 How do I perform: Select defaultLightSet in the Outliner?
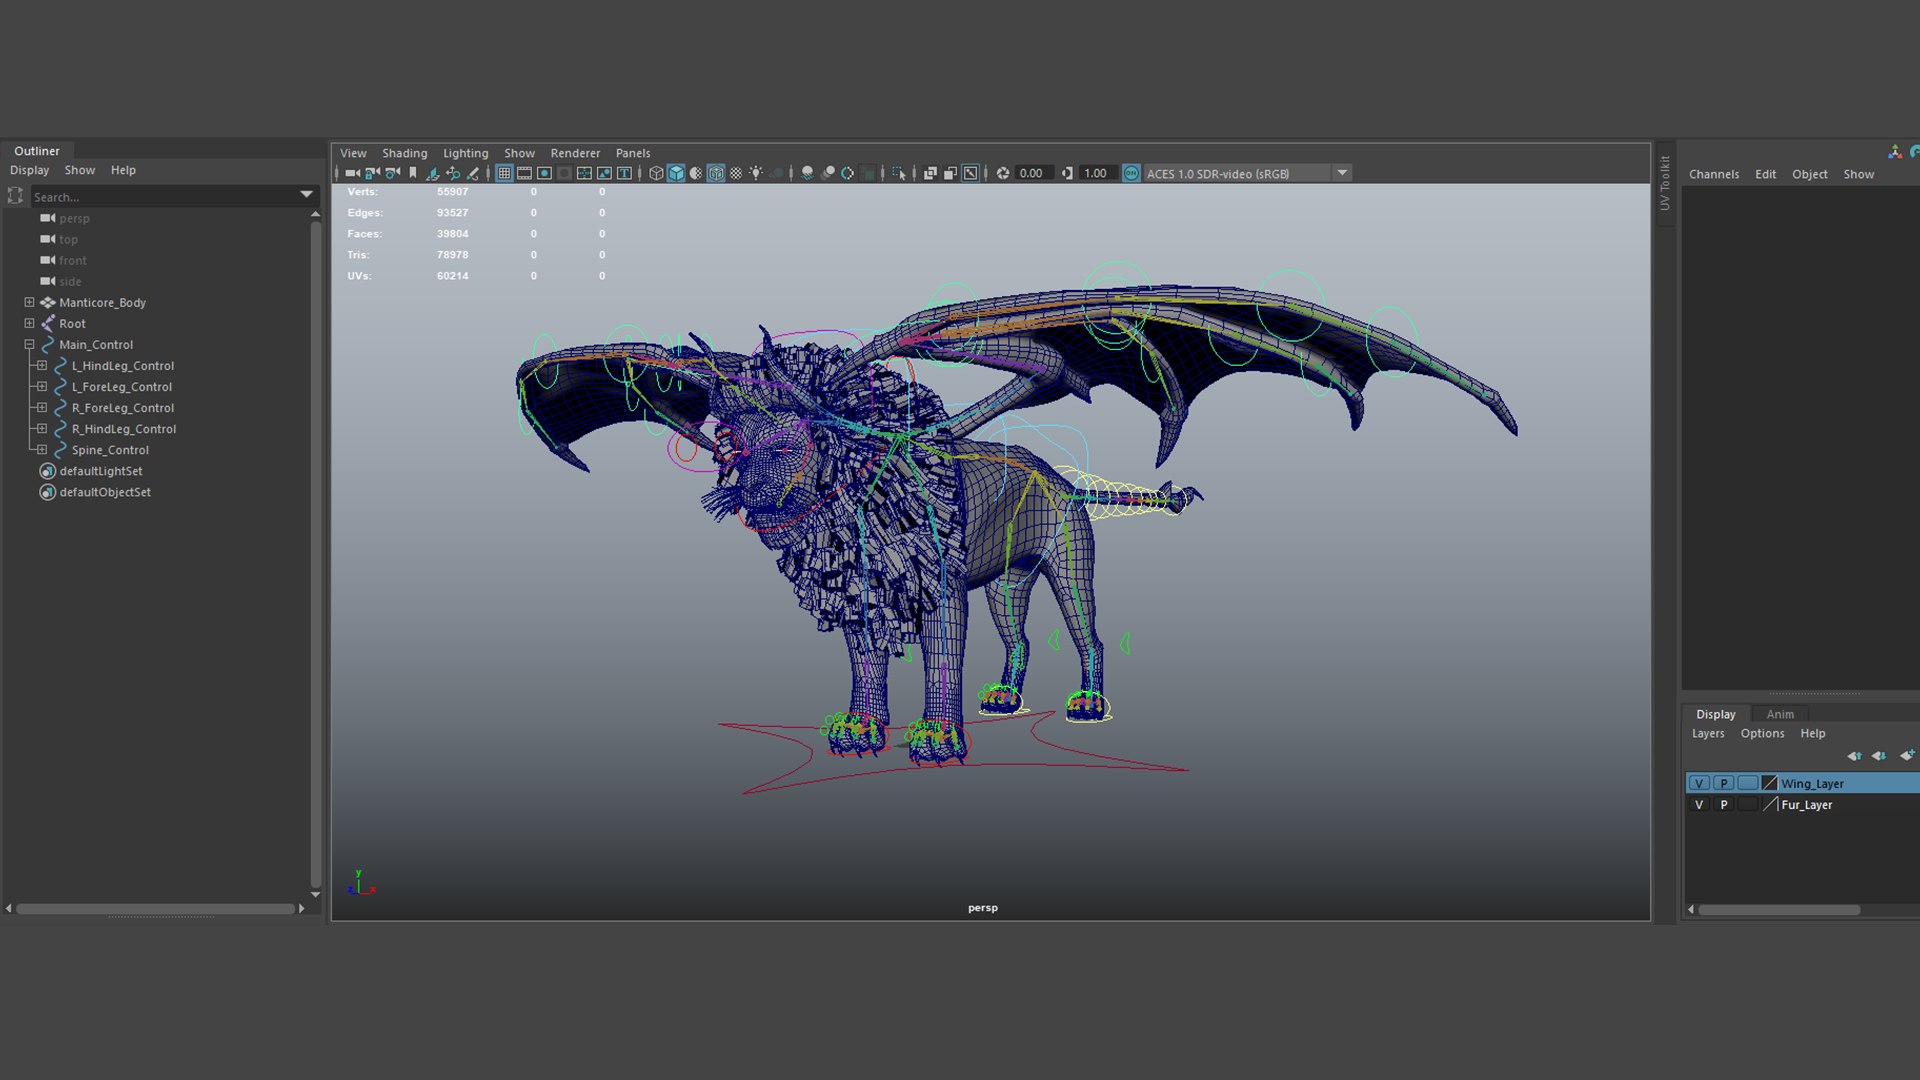point(101,471)
